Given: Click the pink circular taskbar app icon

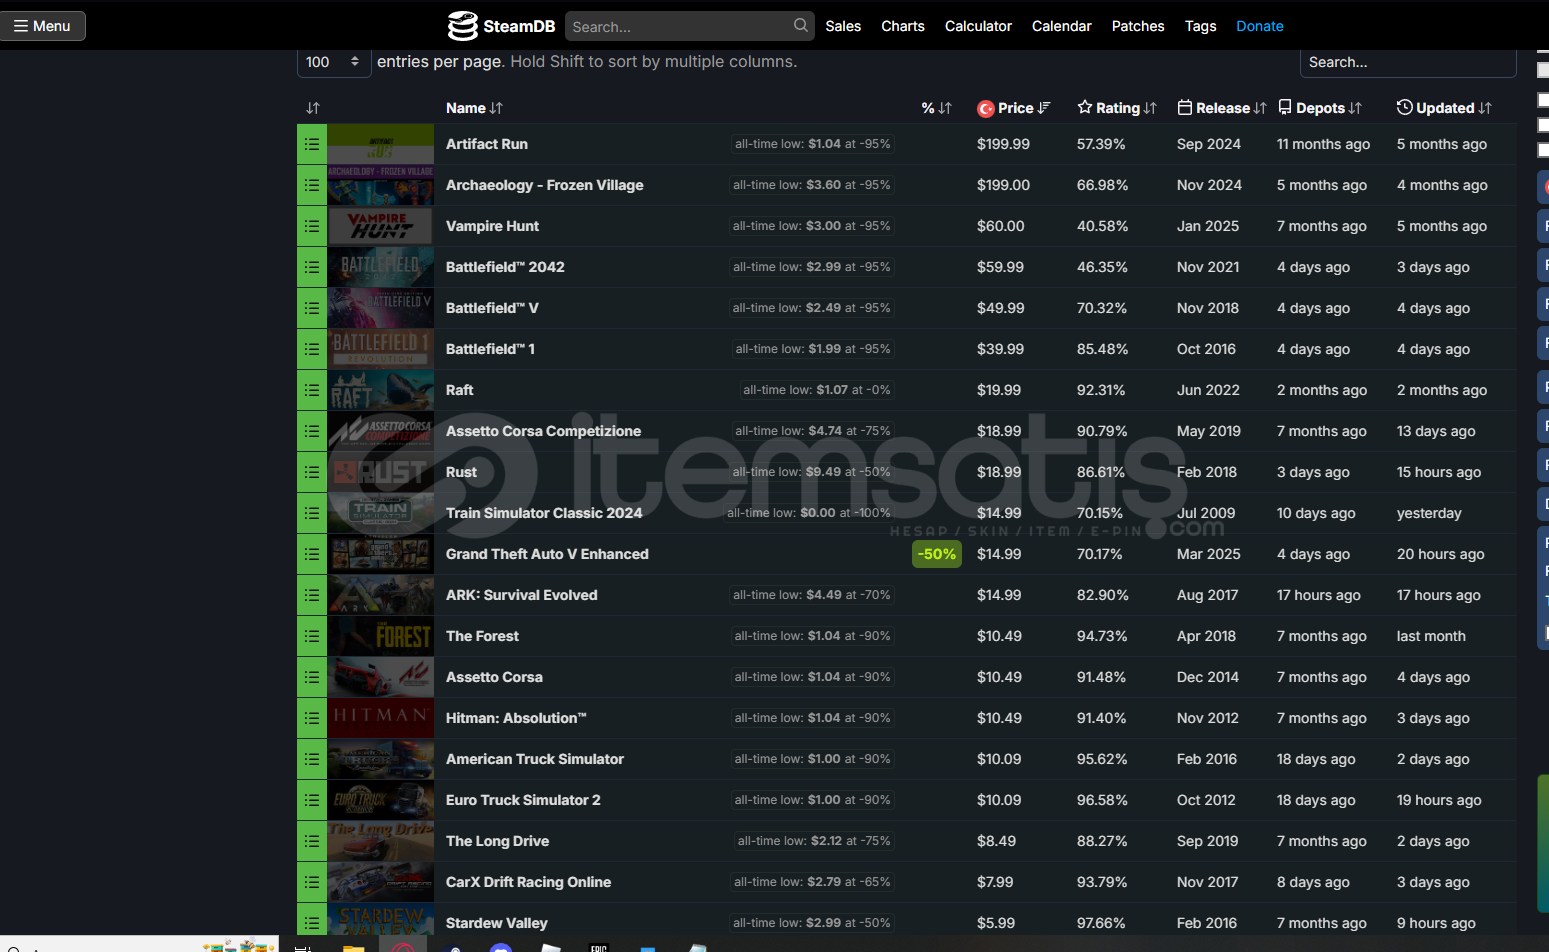Looking at the screenshot, I should 403,945.
